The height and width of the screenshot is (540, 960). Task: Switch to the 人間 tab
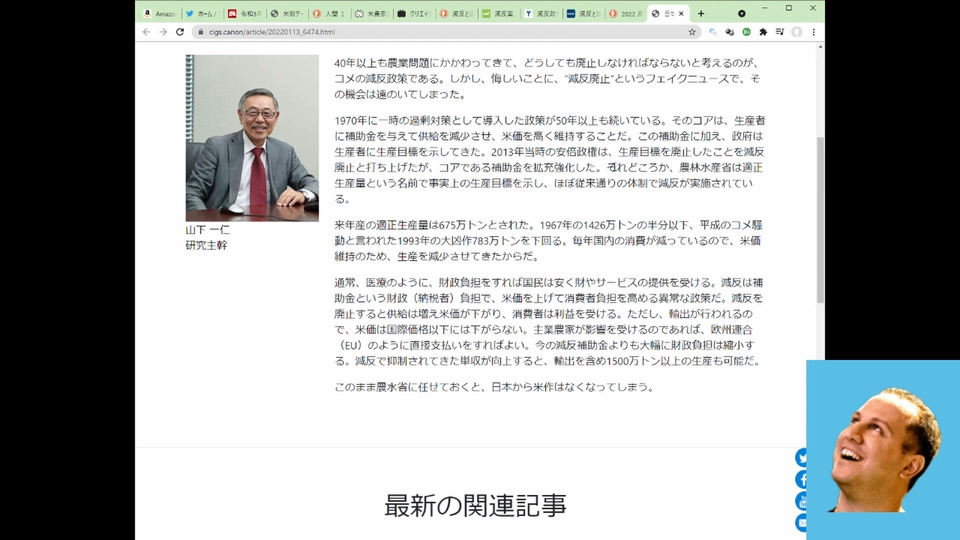click(x=329, y=13)
